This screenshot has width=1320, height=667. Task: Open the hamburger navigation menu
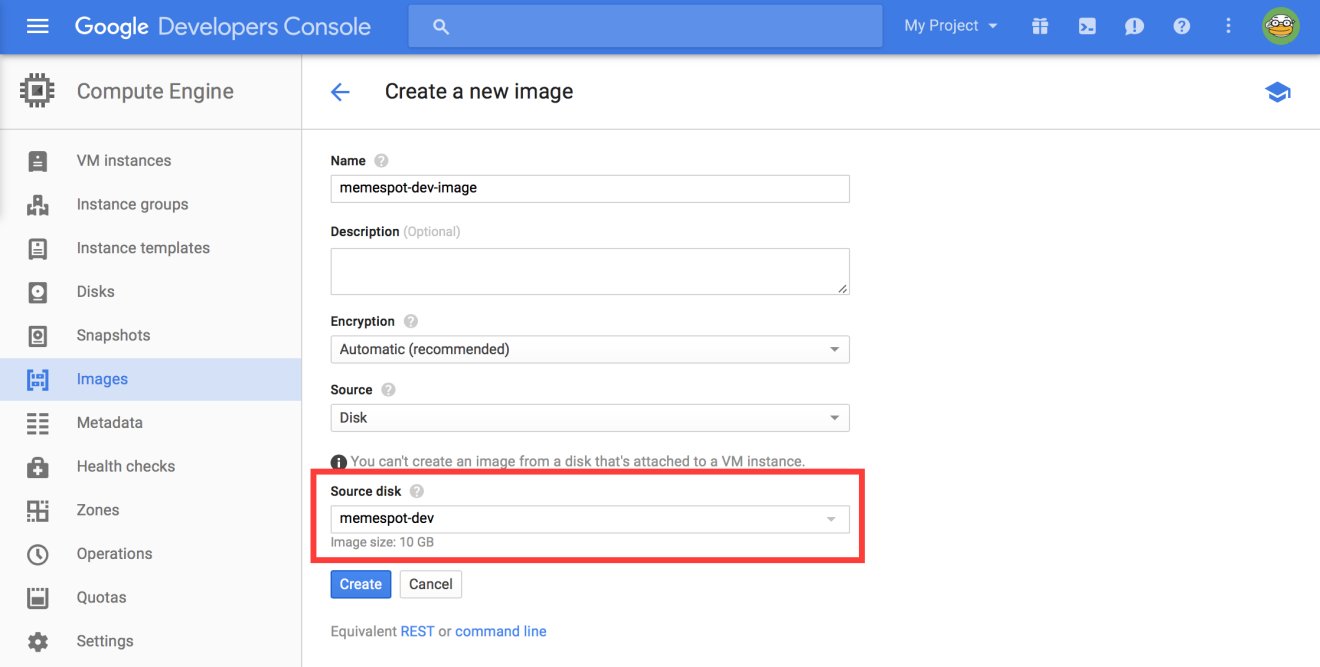coord(37,26)
